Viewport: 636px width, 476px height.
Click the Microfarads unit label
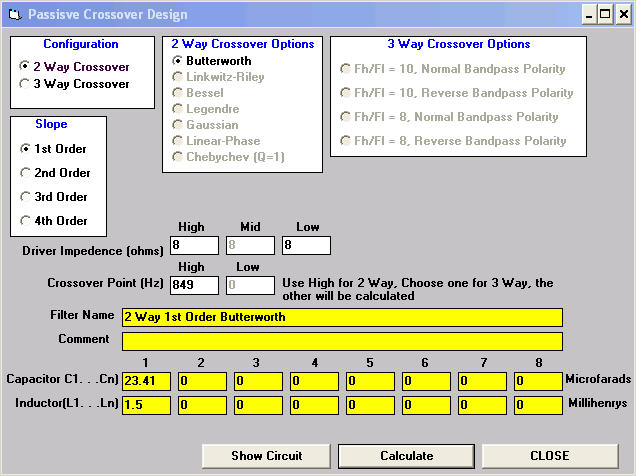pos(598,379)
